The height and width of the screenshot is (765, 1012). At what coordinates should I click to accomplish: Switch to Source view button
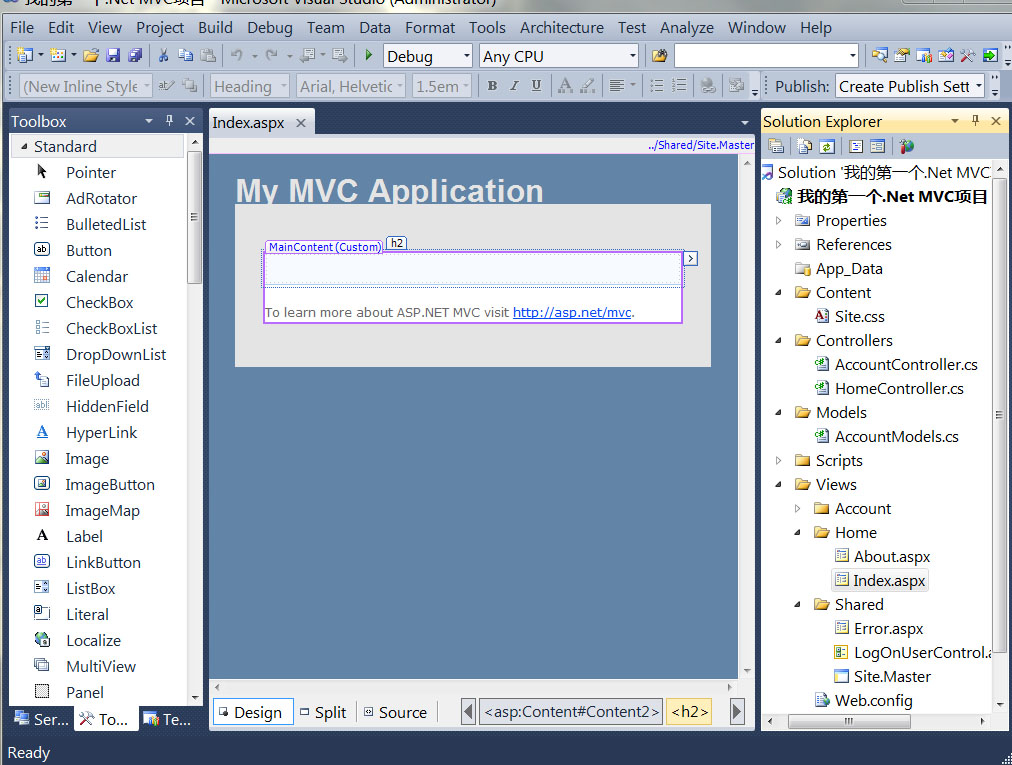[x=395, y=712]
